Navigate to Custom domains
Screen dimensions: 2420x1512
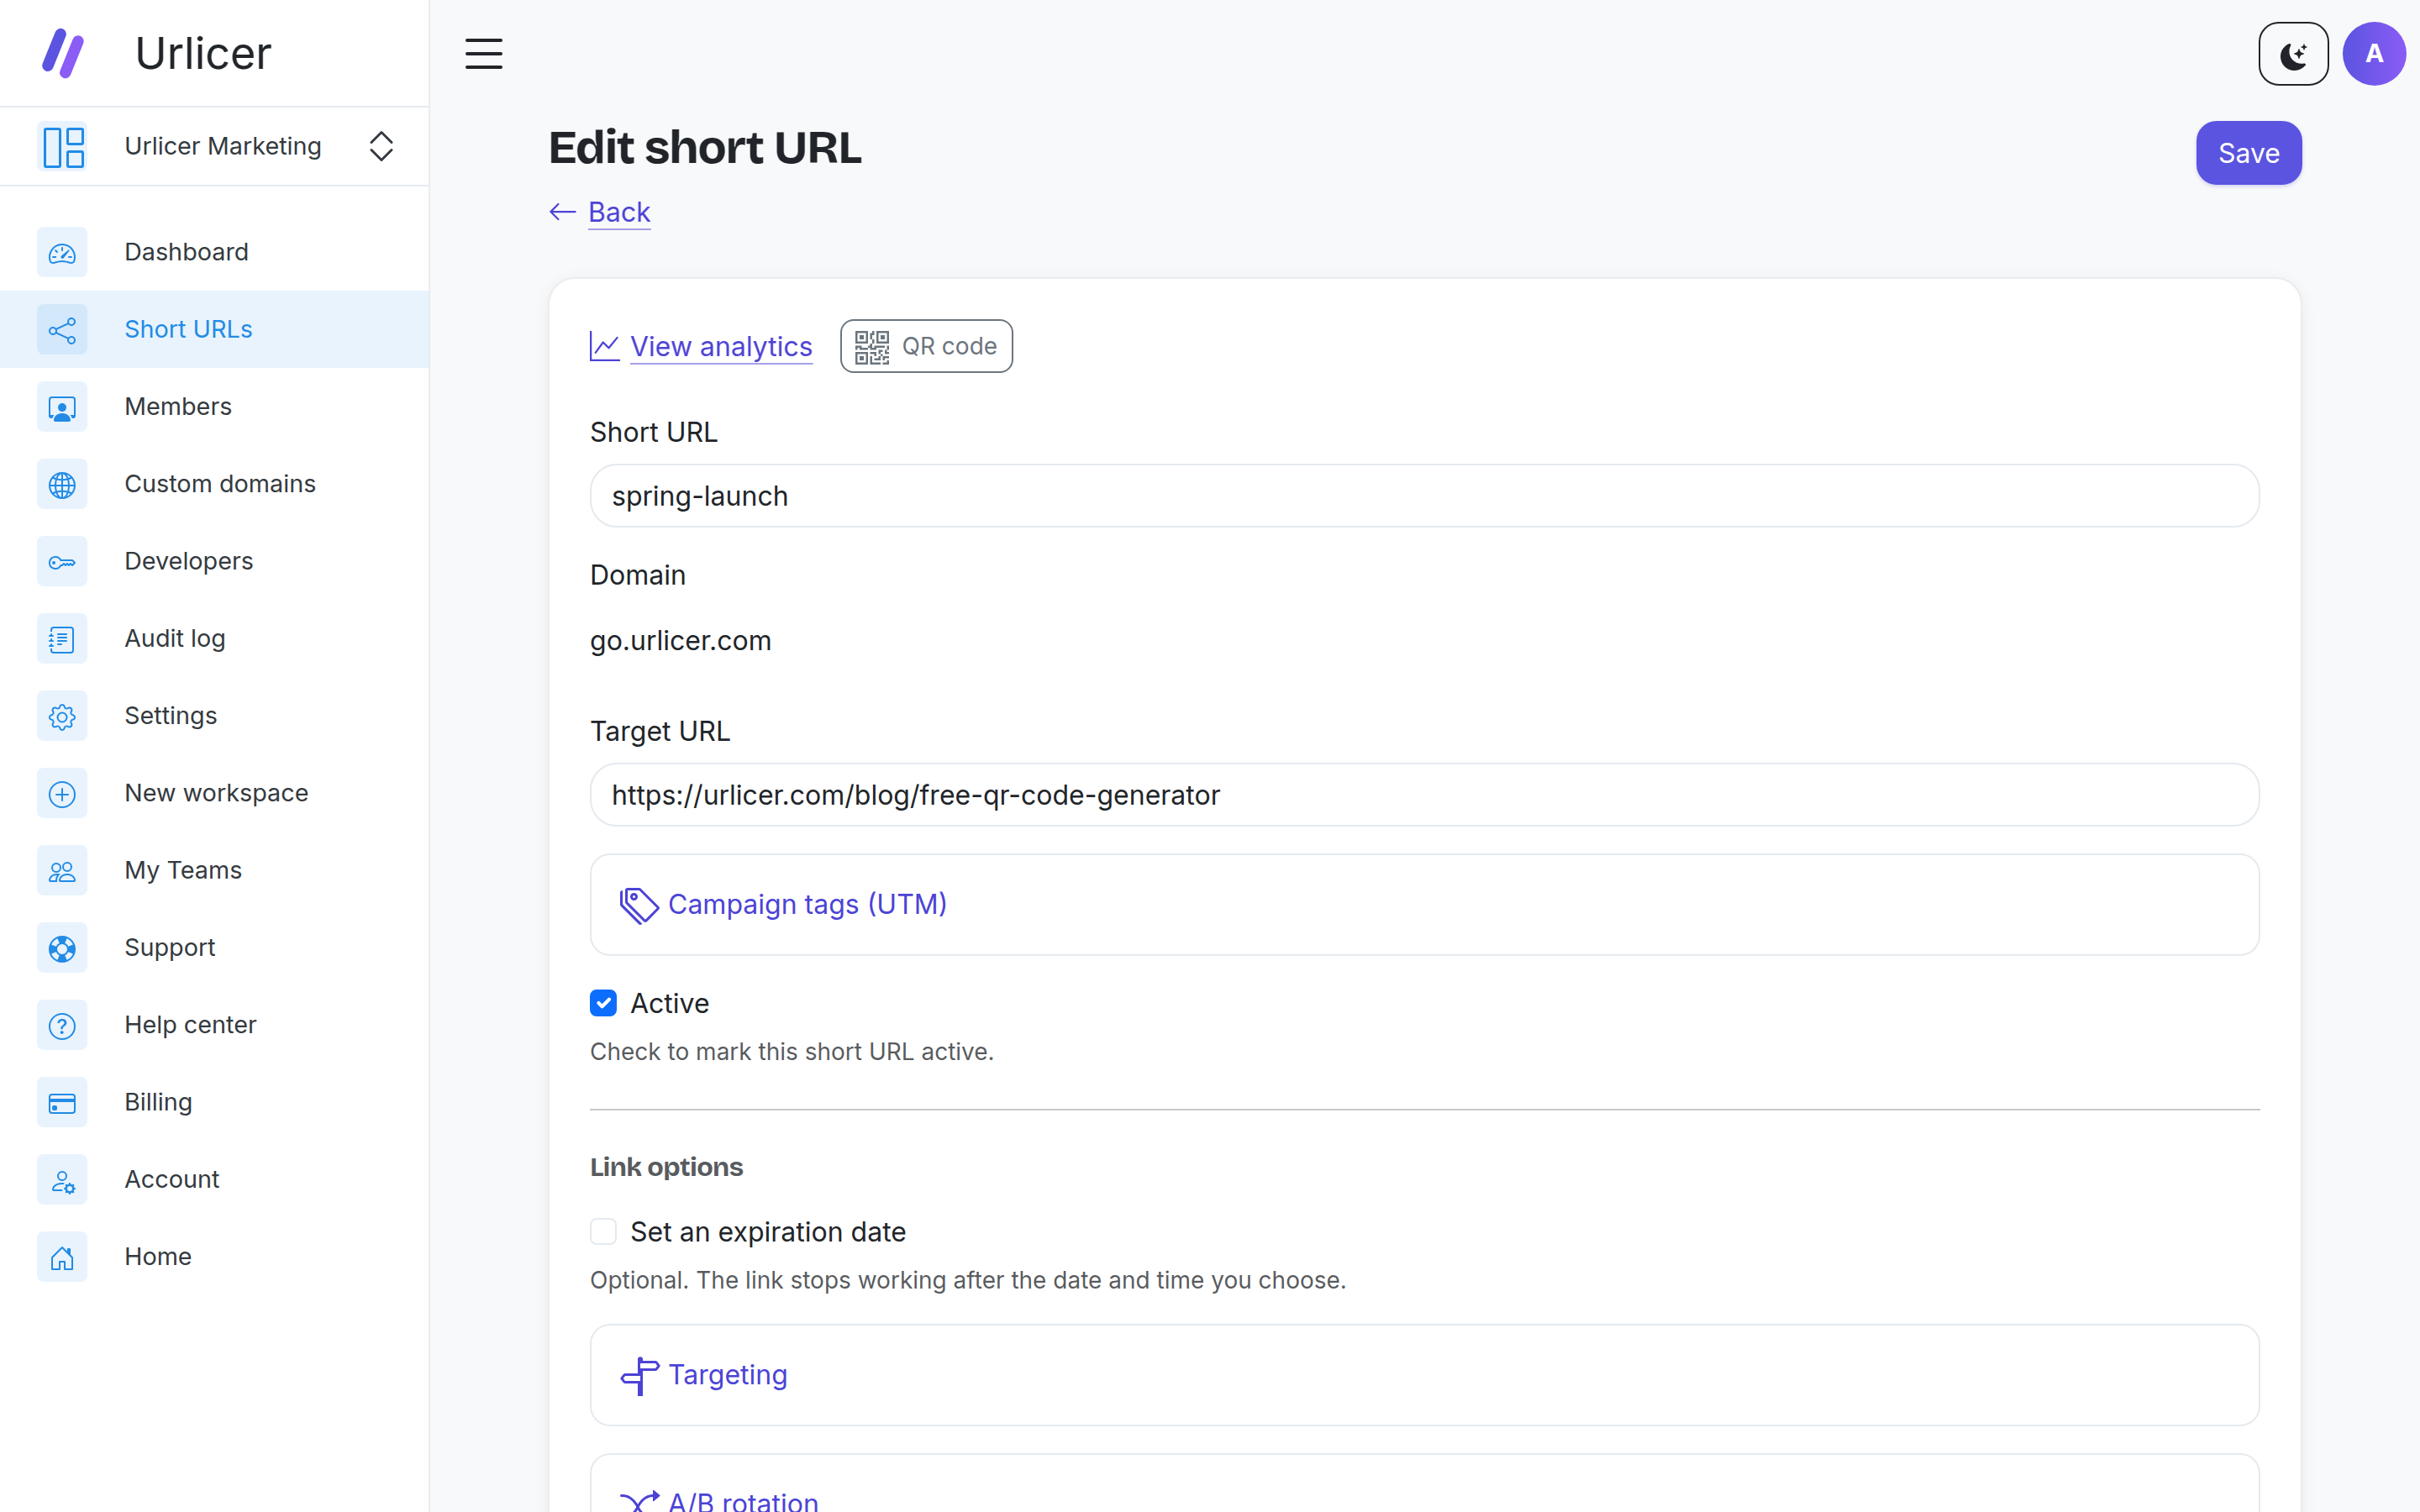pos(214,484)
